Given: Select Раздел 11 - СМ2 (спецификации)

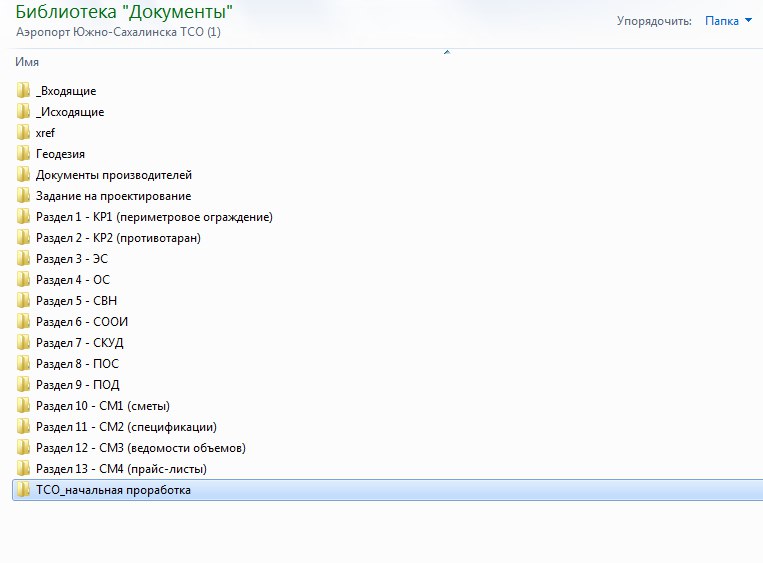Looking at the screenshot, I should pos(127,427).
